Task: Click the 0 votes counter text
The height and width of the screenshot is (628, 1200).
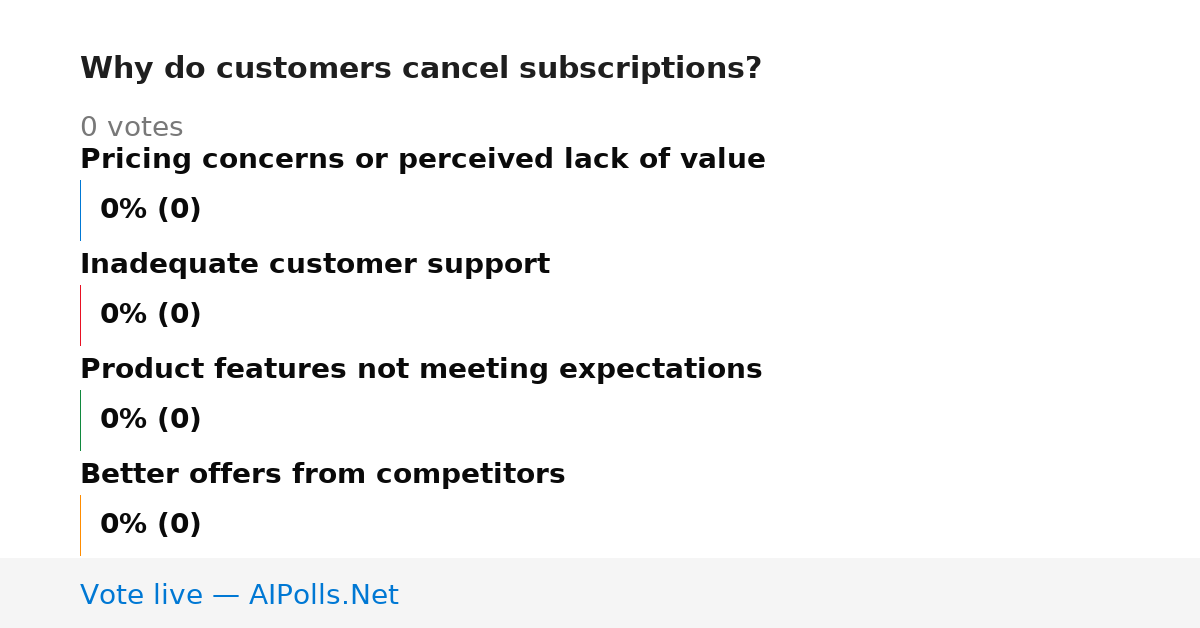Action: point(131,128)
